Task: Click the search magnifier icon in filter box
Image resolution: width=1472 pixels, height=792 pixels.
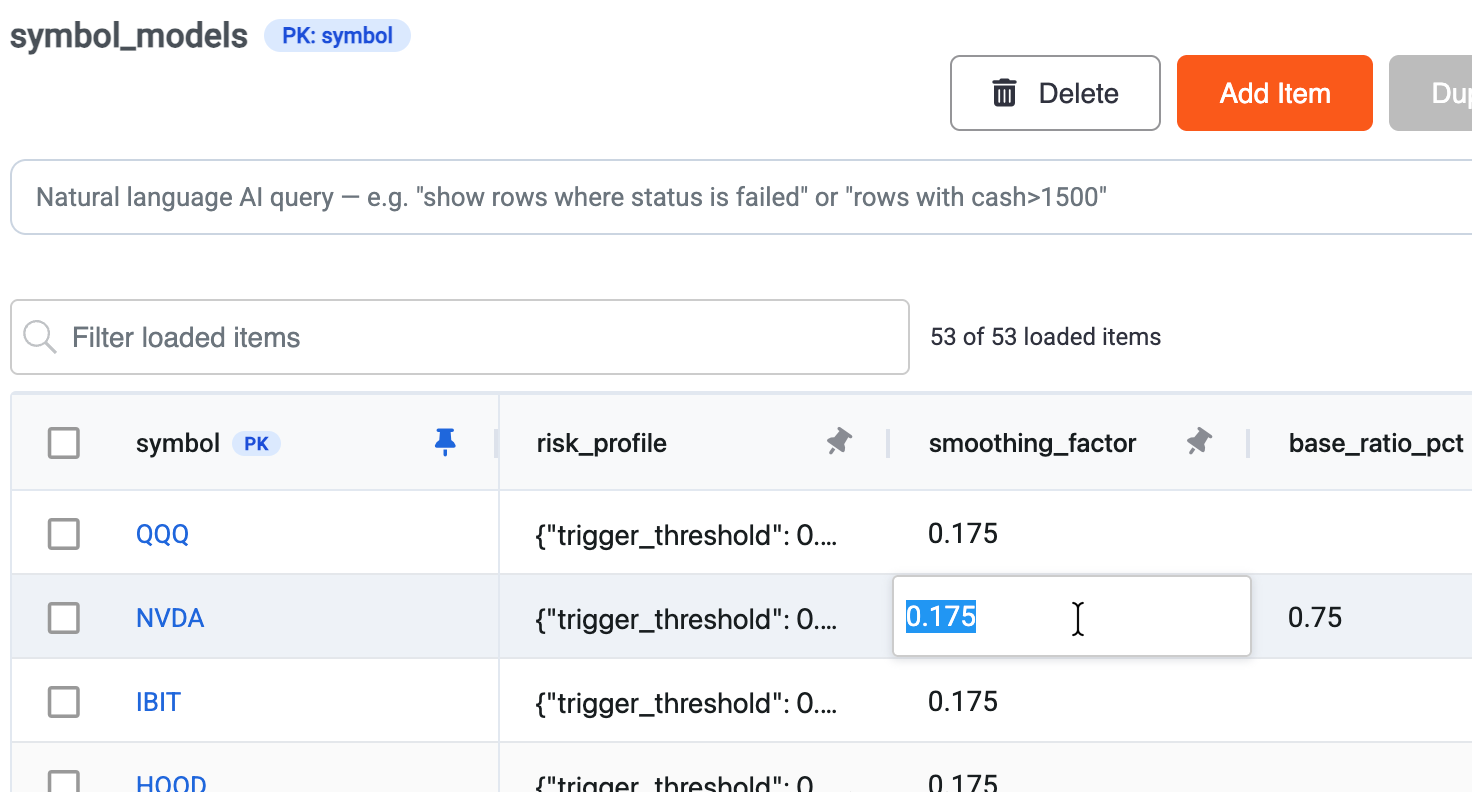Action: click(x=40, y=337)
